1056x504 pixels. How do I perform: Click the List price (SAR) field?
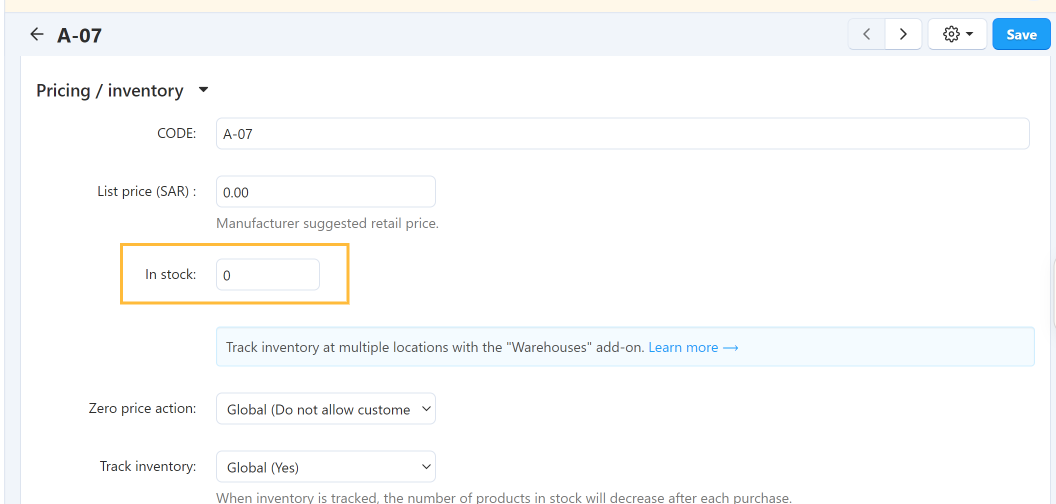[x=326, y=192]
